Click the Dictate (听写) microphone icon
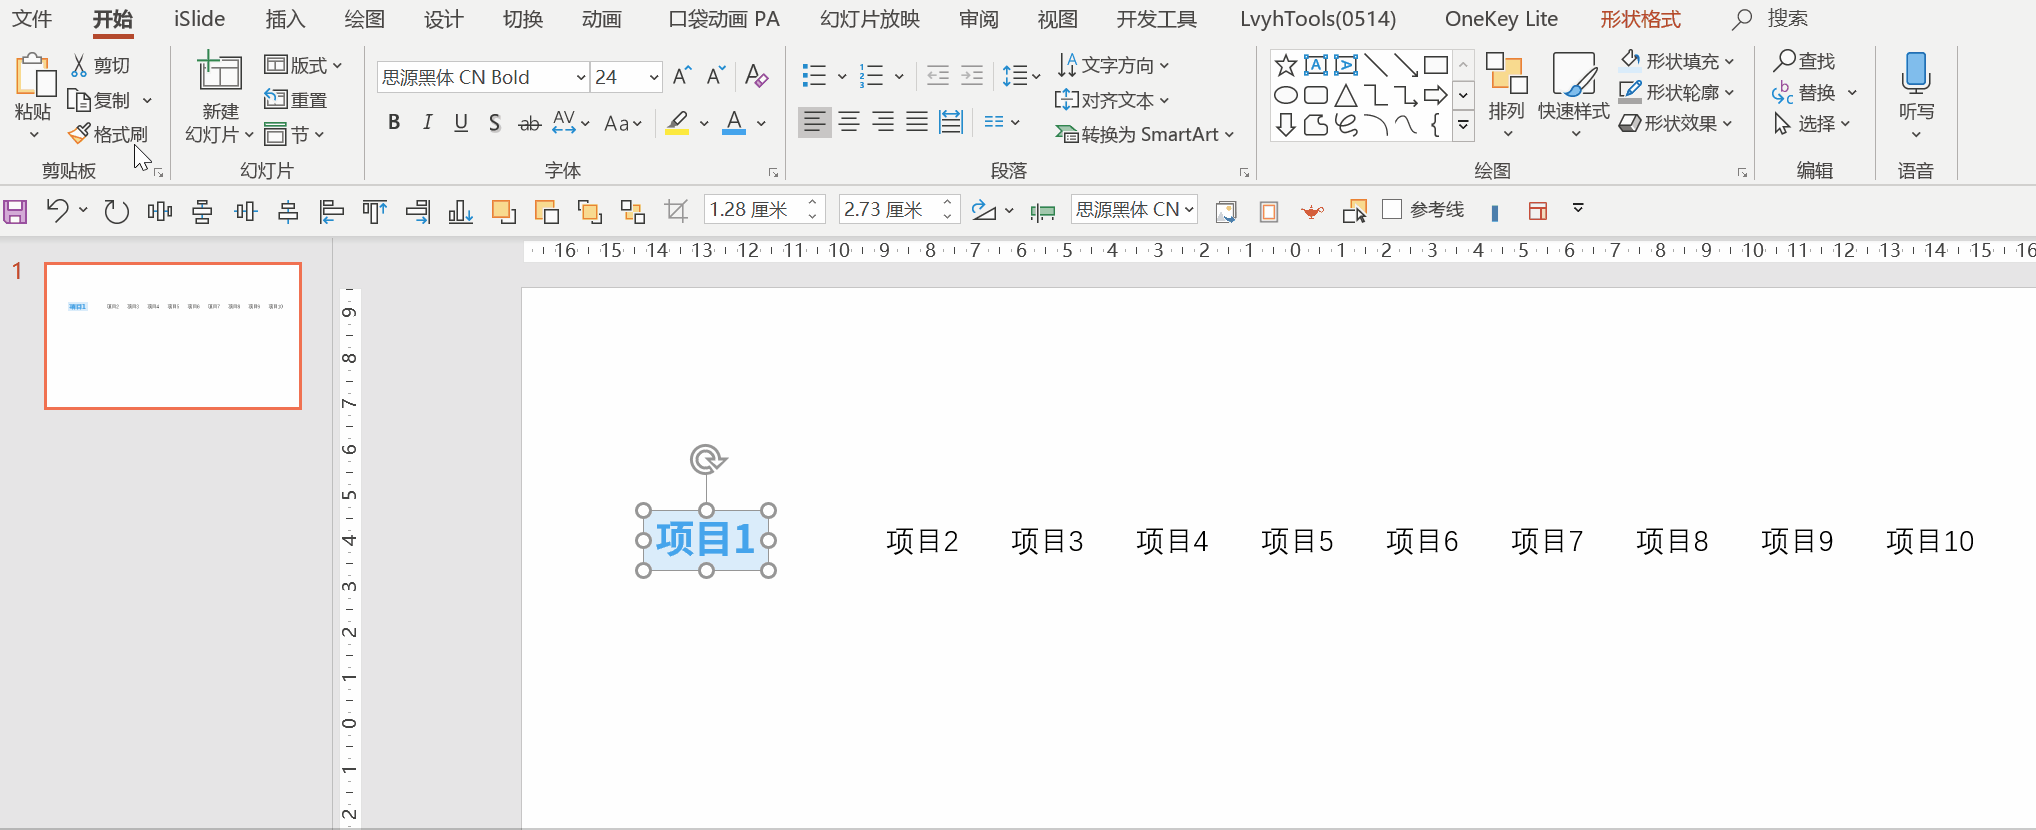Screen dimensions: 2036x830 pyautogui.click(x=1916, y=75)
